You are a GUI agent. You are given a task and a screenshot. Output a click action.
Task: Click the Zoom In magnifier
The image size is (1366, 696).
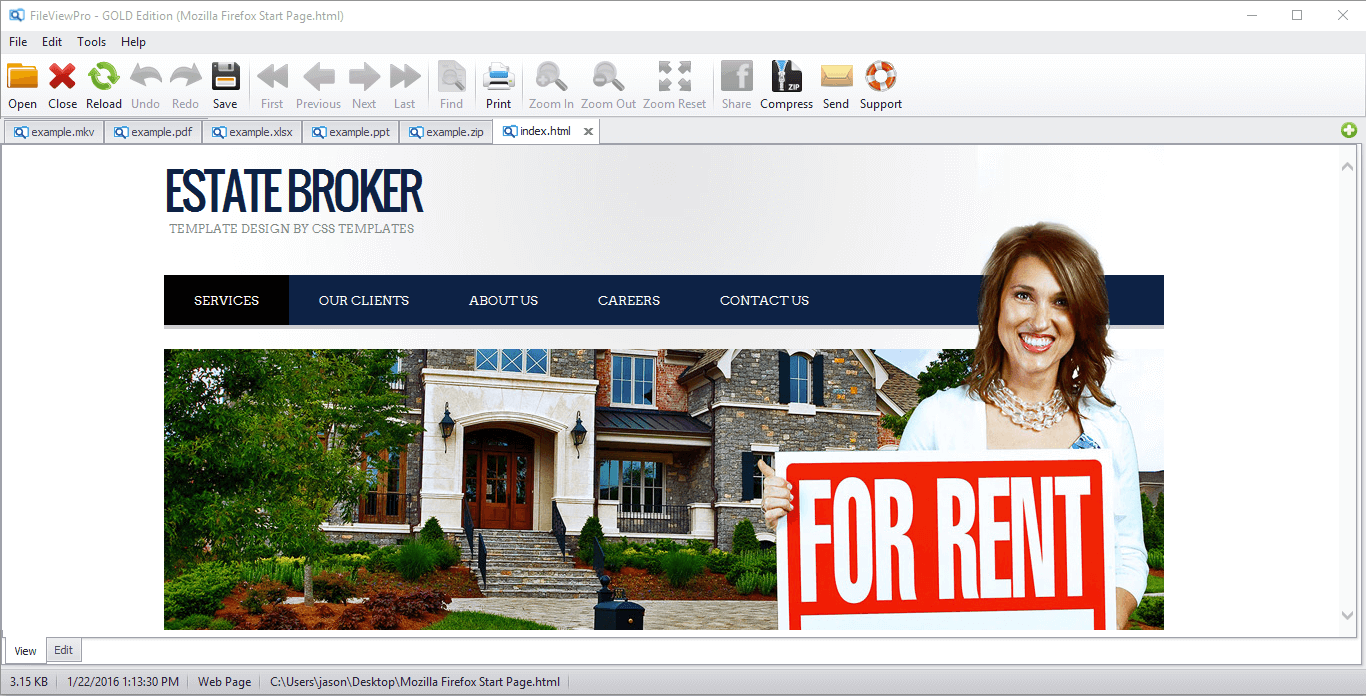click(551, 77)
